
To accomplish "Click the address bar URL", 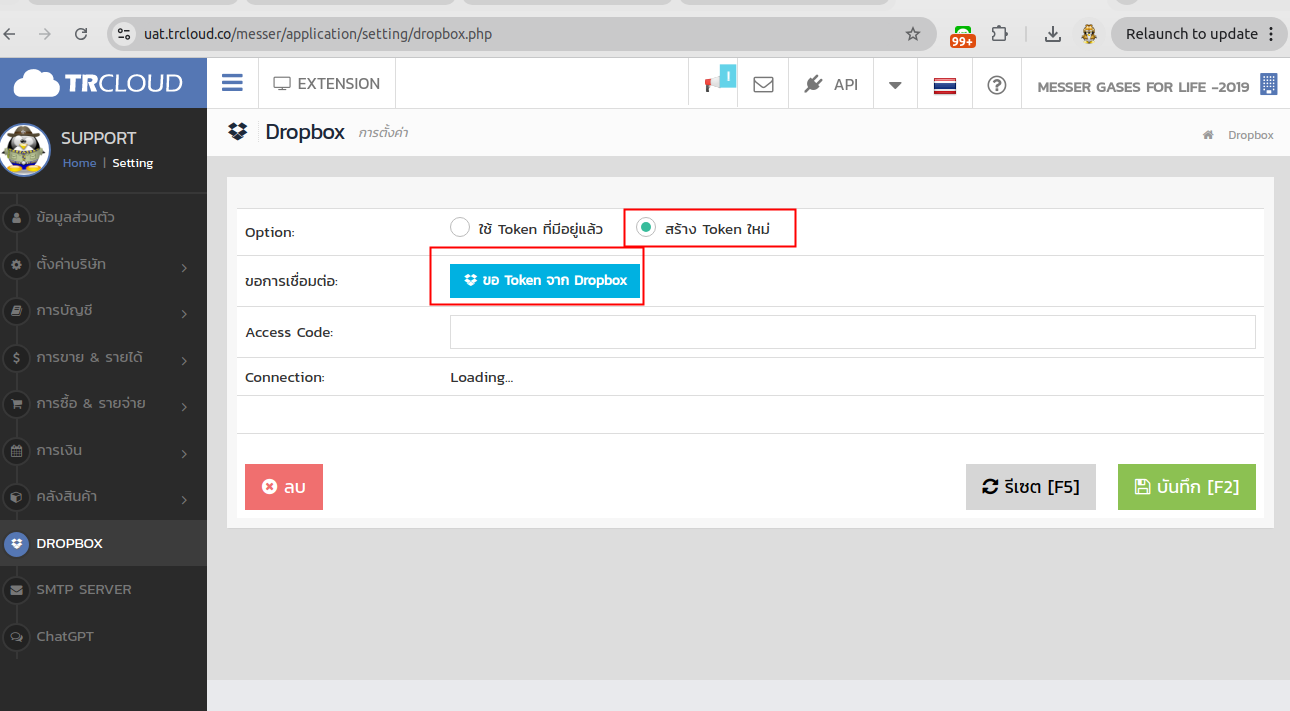I will click(318, 34).
